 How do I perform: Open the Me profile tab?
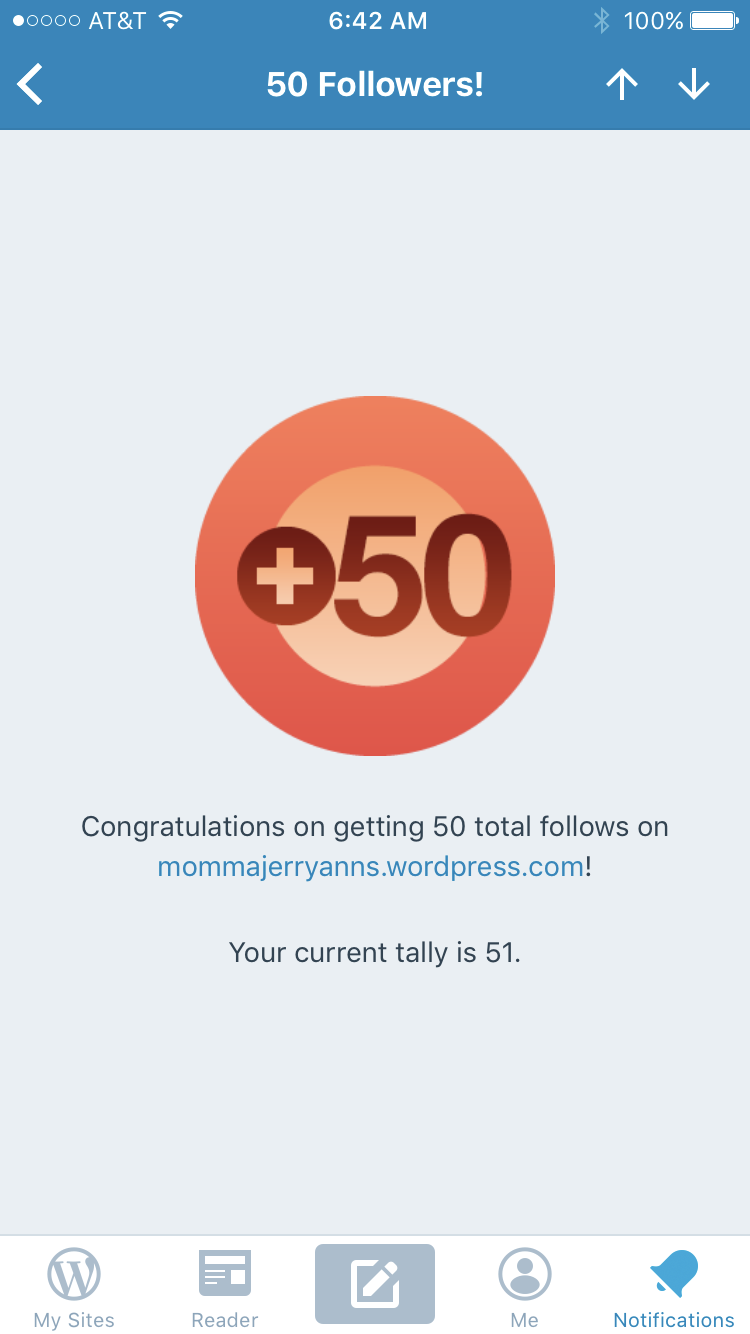[x=524, y=1289]
